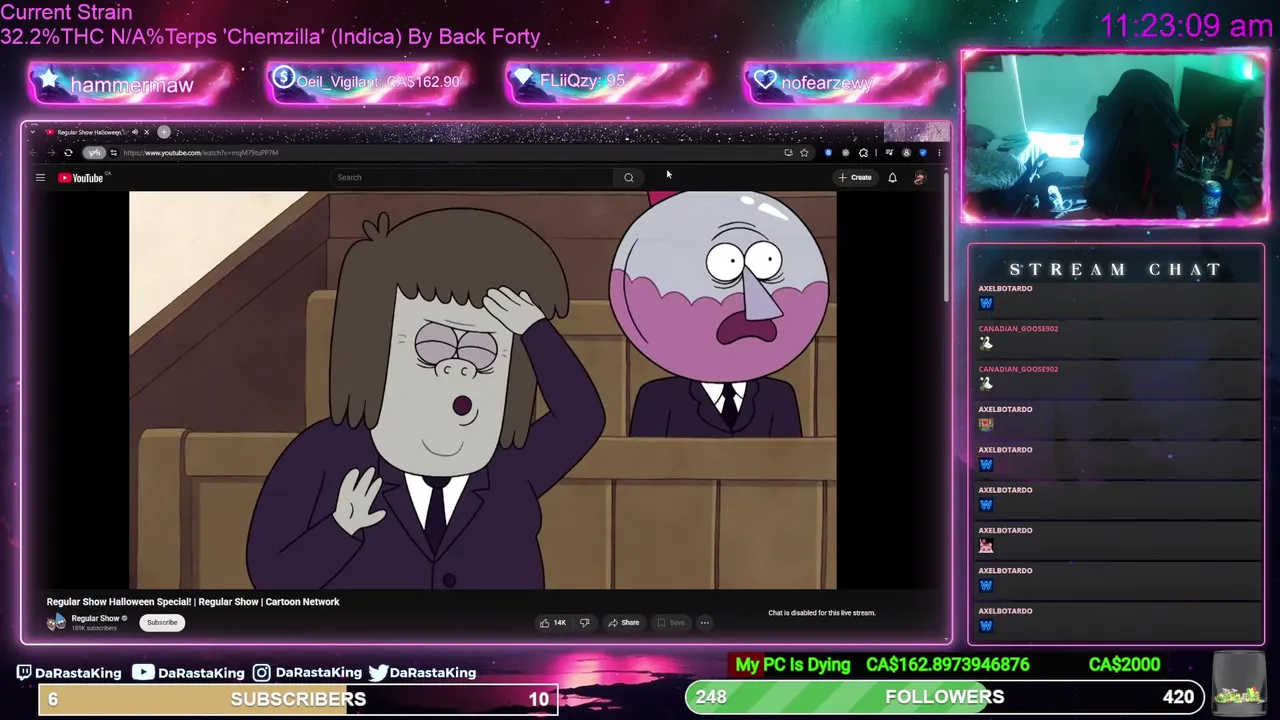Click the STREAM CHAT header
The image size is (1280, 720).
click(x=1115, y=269)
